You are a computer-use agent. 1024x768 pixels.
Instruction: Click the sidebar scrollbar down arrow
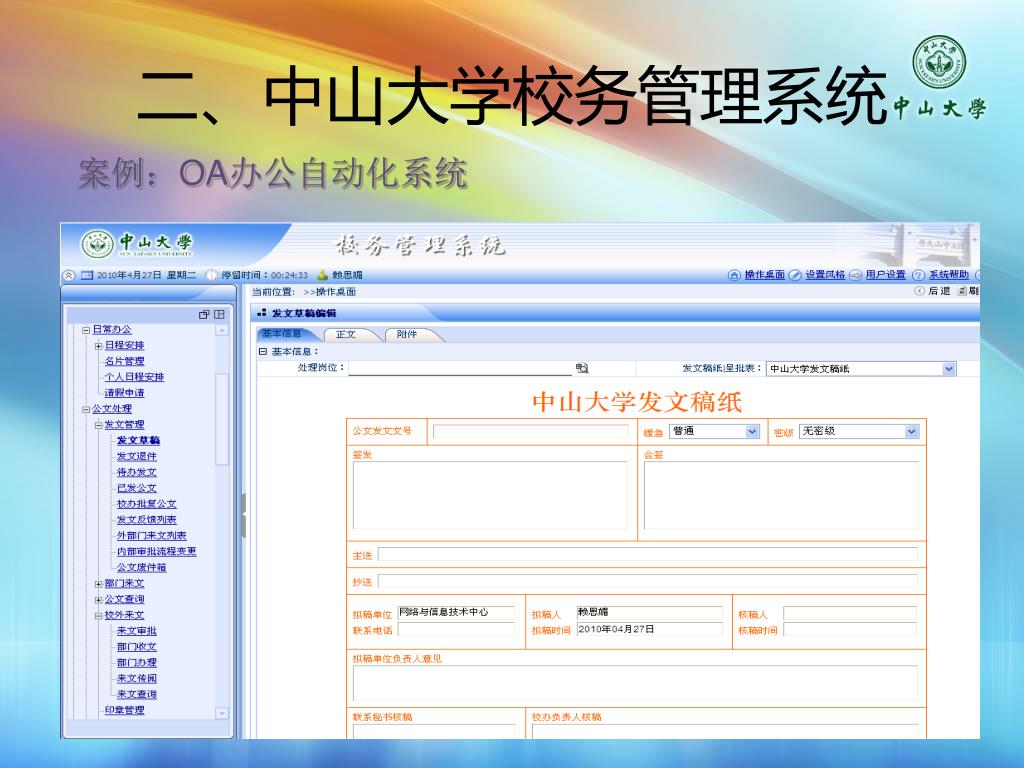[222, 713]
